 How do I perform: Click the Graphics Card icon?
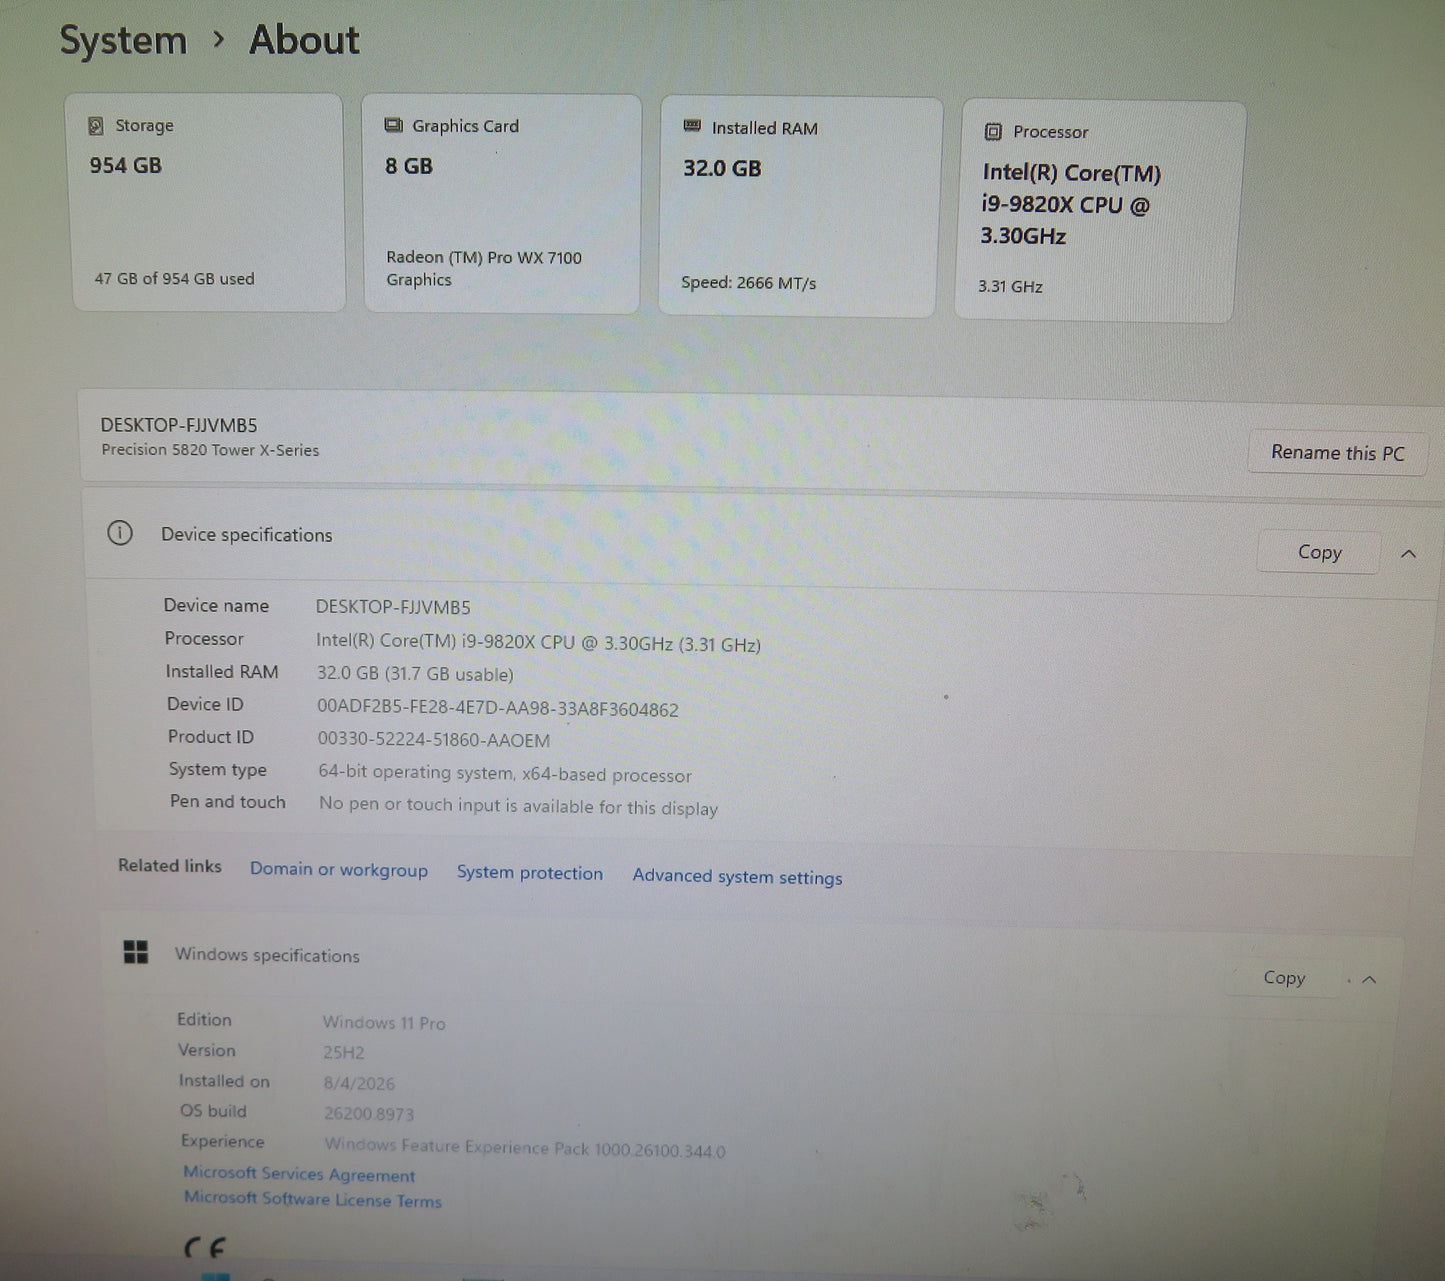click(394, 126)
